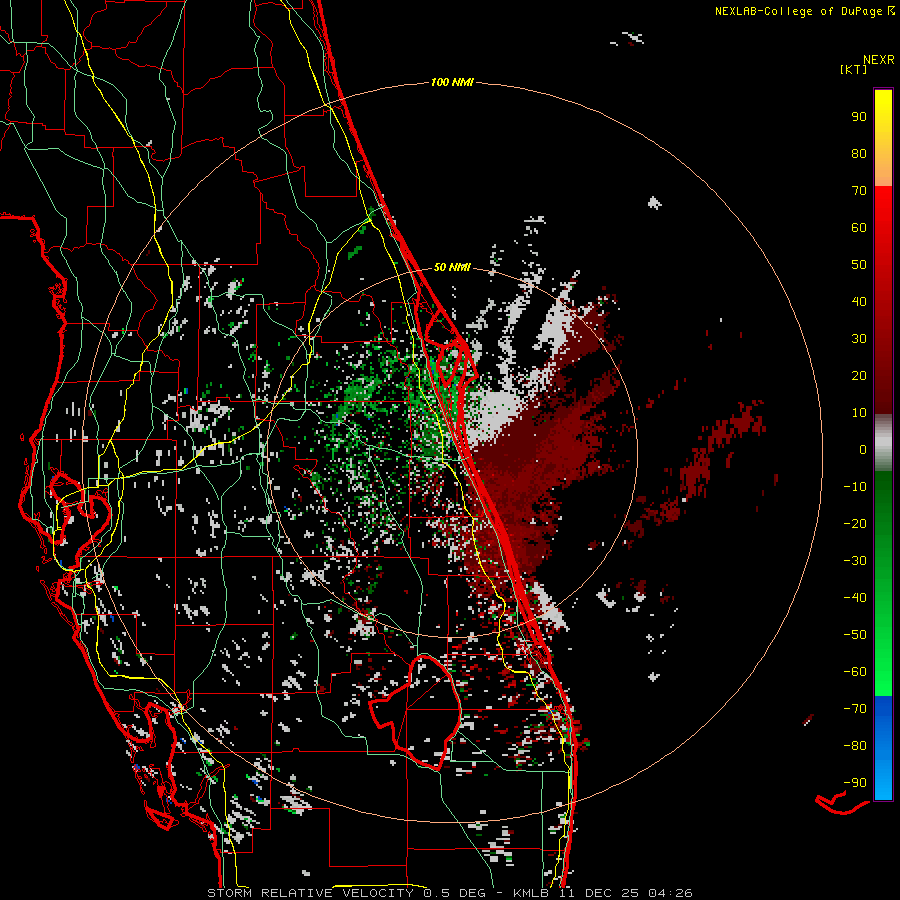900x900 pixels.
Task: Click the blue bottom segment of the color bar
Action: (x=883, y=748)
